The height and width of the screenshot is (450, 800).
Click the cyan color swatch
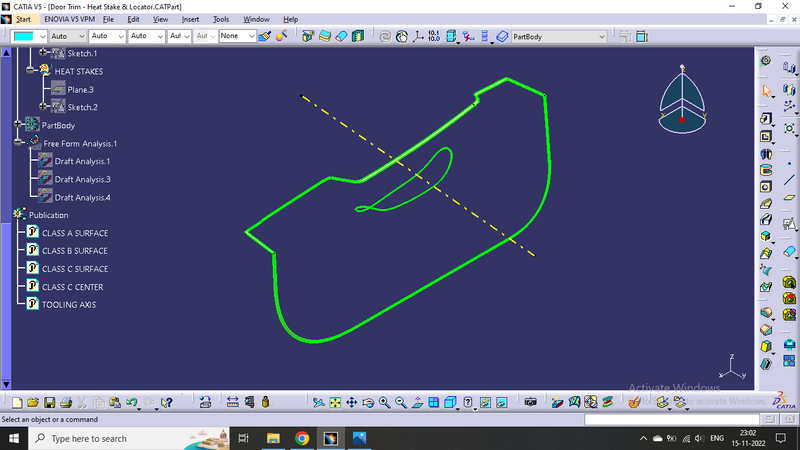click(23, 36)
